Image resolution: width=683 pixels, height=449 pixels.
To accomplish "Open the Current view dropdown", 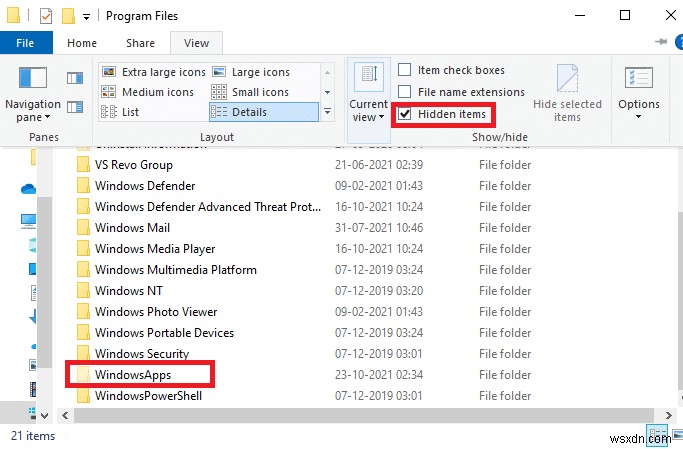I will [369, 101].
